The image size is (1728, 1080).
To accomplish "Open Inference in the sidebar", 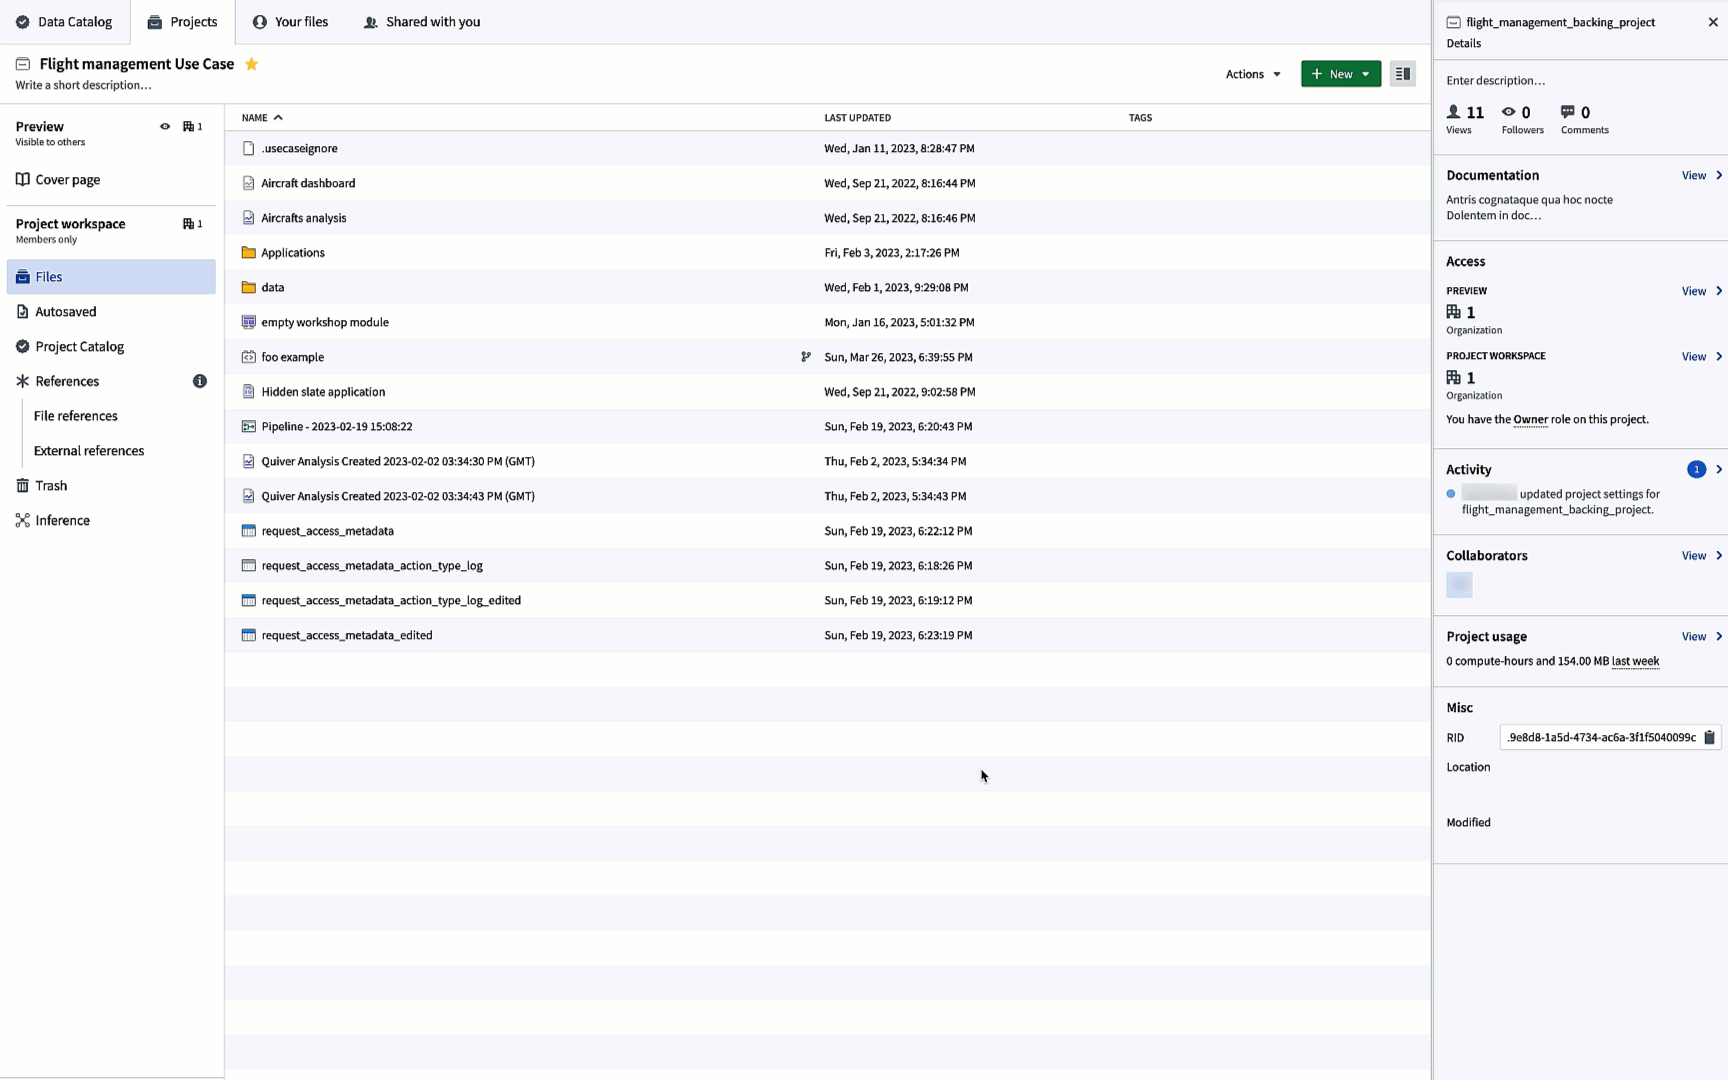I will 111,521.
